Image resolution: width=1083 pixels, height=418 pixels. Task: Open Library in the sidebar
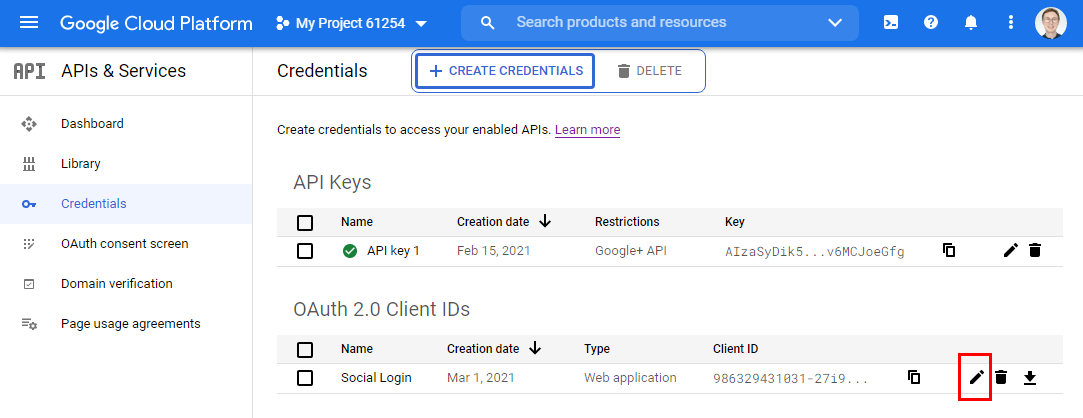[x=126, y=164]
